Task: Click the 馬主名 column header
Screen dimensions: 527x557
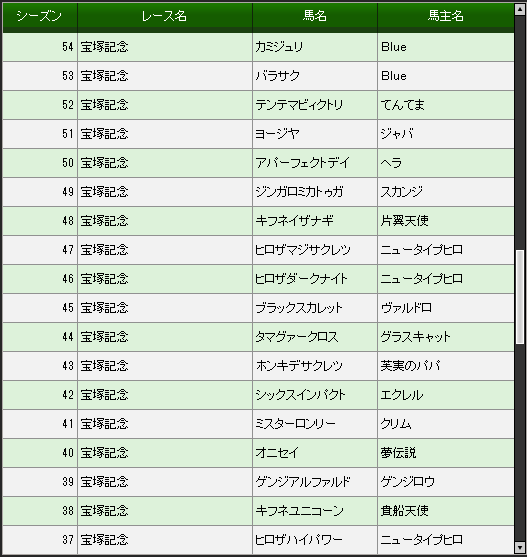Action: (x=446, y=16)
